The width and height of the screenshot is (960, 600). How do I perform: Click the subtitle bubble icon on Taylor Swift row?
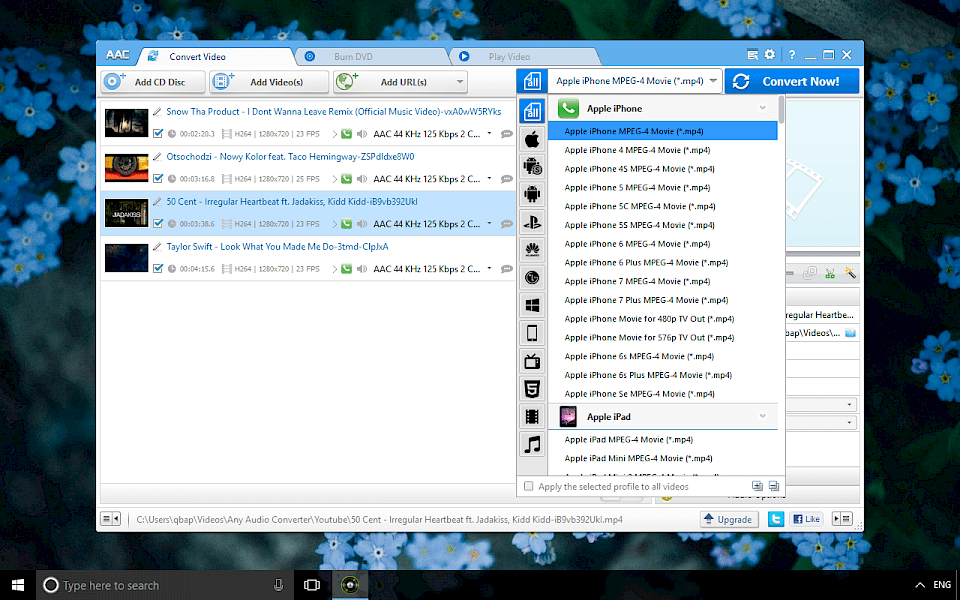(x=506, y=269)
